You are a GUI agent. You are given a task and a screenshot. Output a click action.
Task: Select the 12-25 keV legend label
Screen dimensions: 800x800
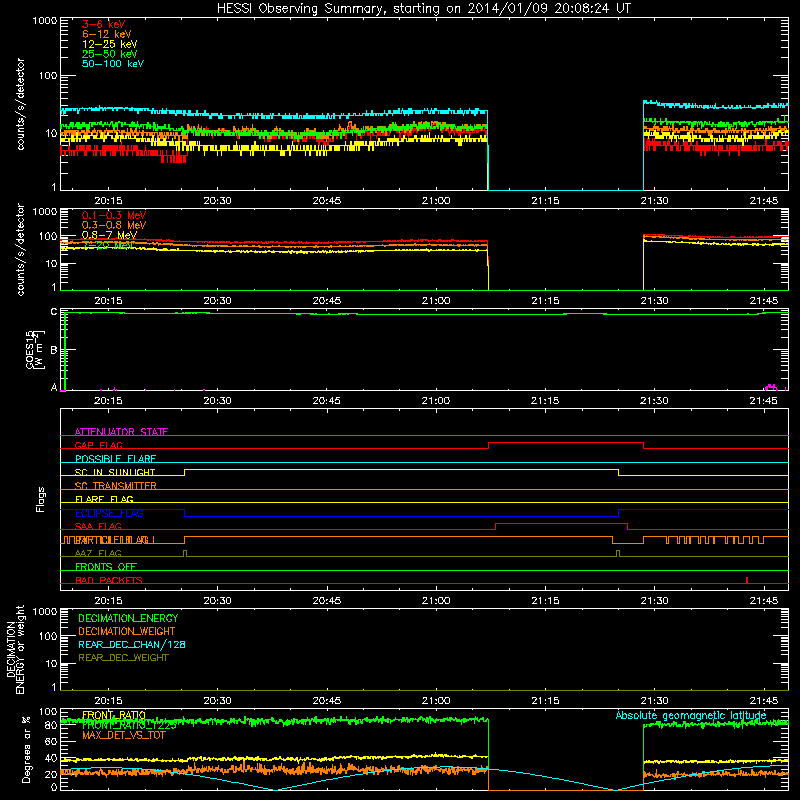click(x=109, y=44)
